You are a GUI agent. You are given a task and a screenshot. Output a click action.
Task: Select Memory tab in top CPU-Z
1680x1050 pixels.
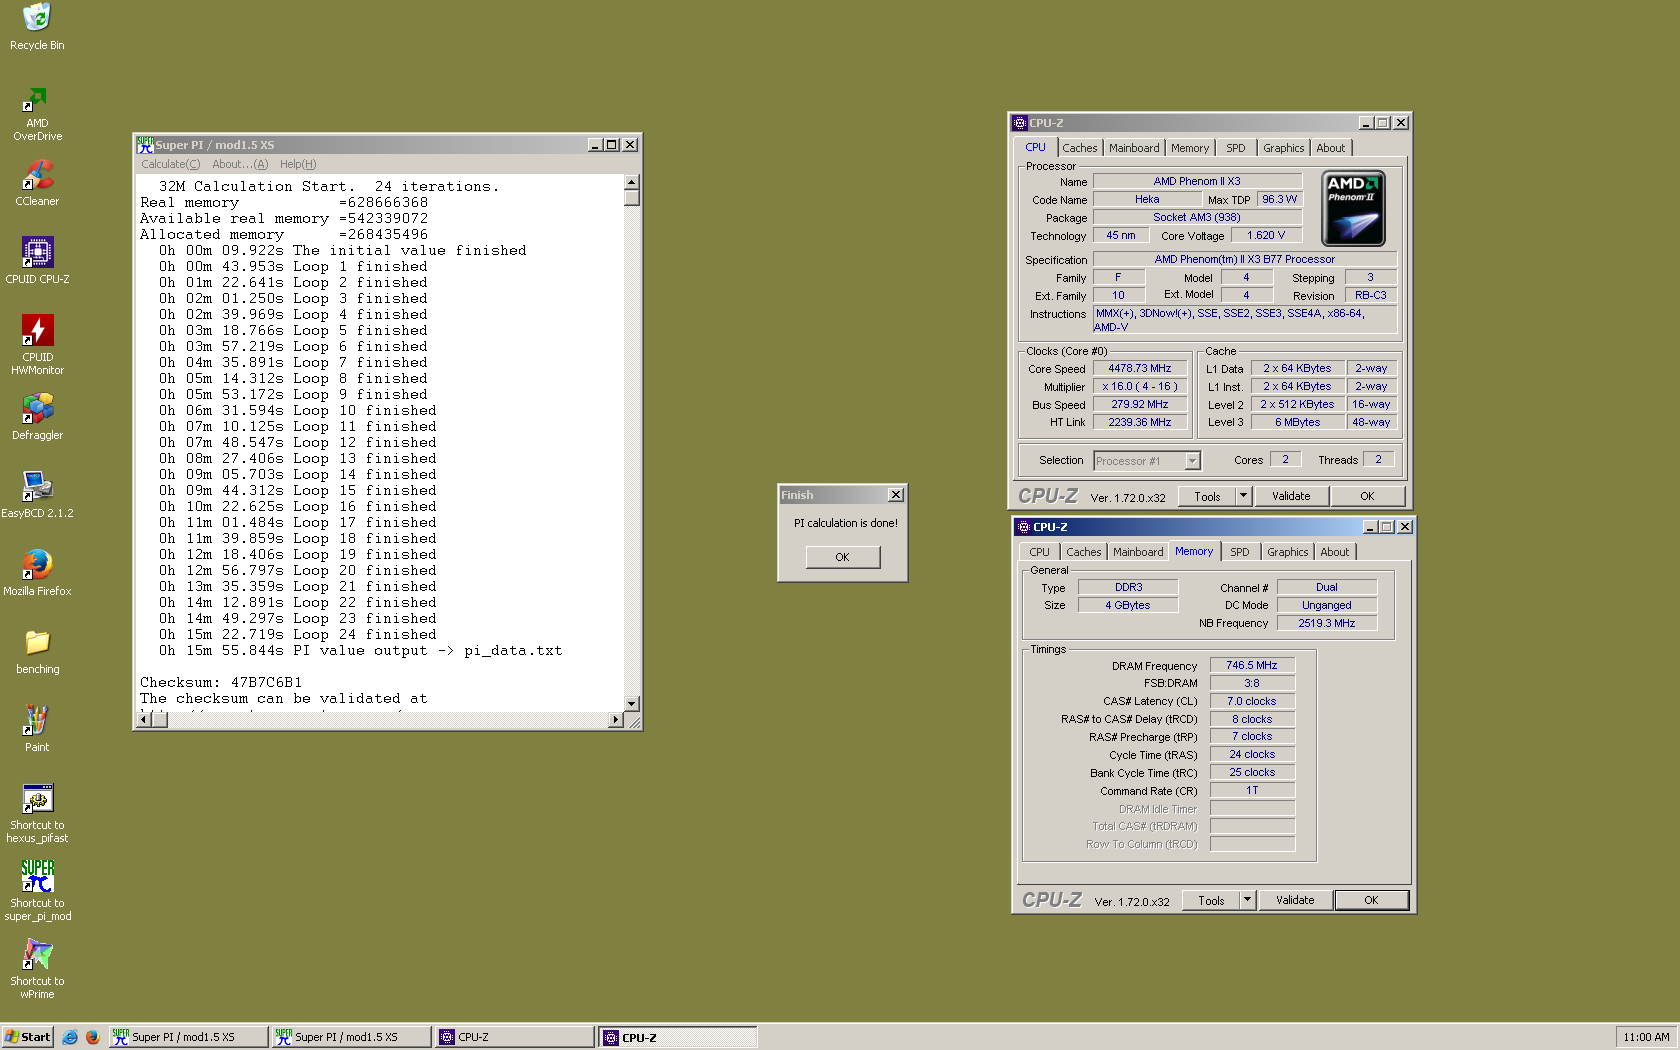[x=1190, y=148]
